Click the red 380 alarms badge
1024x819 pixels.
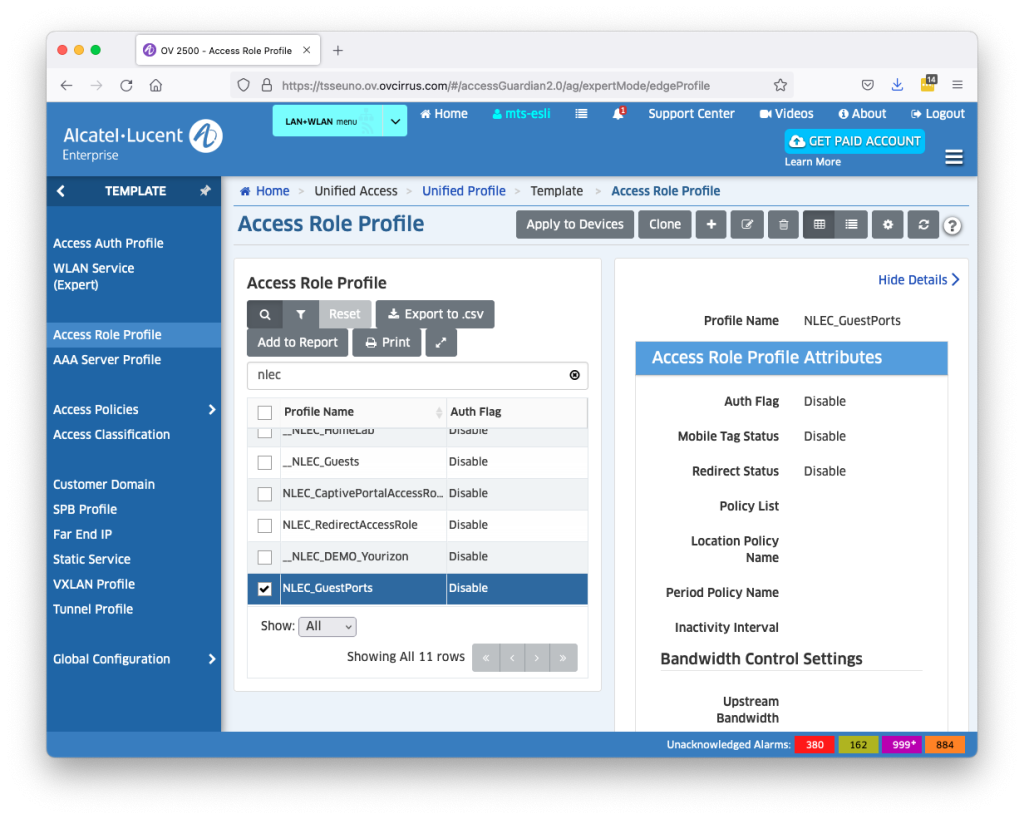[x=815, y=745]
